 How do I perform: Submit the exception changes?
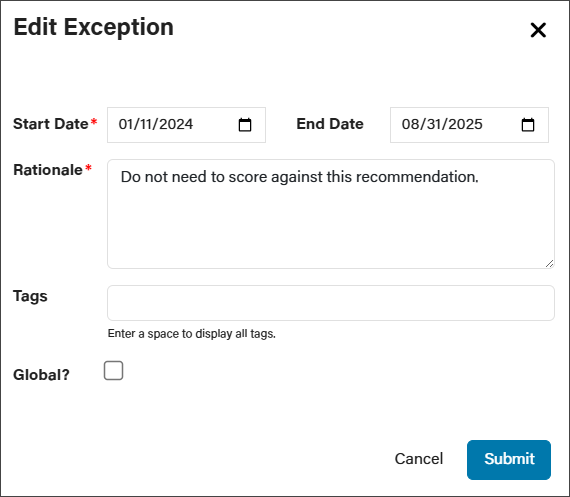[509, 460]
